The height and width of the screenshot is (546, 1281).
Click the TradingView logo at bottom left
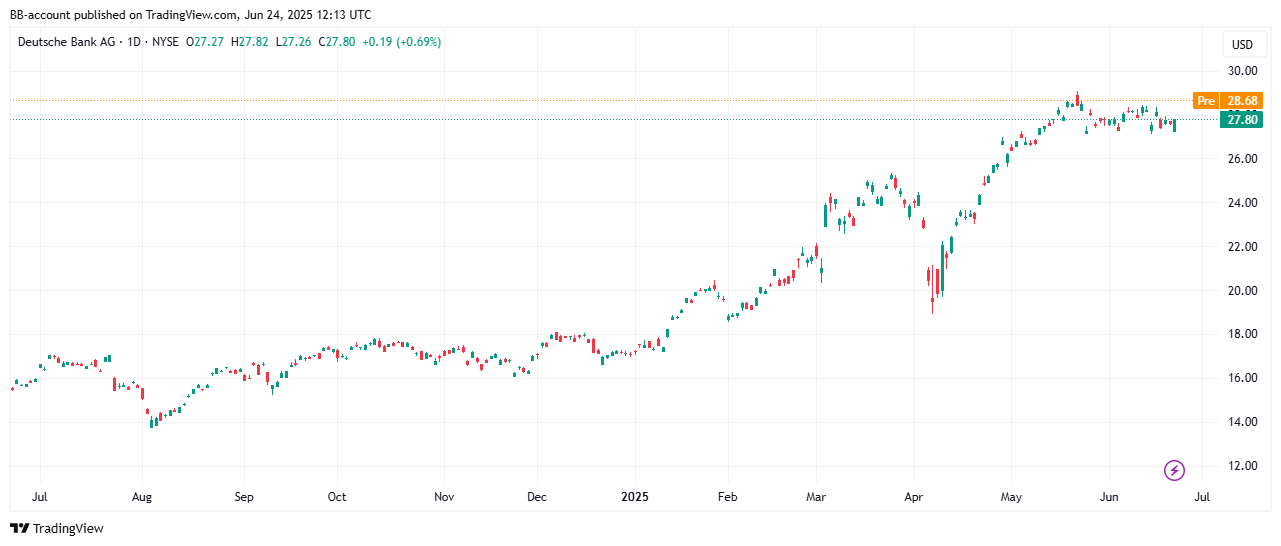(x=57, y=528)
